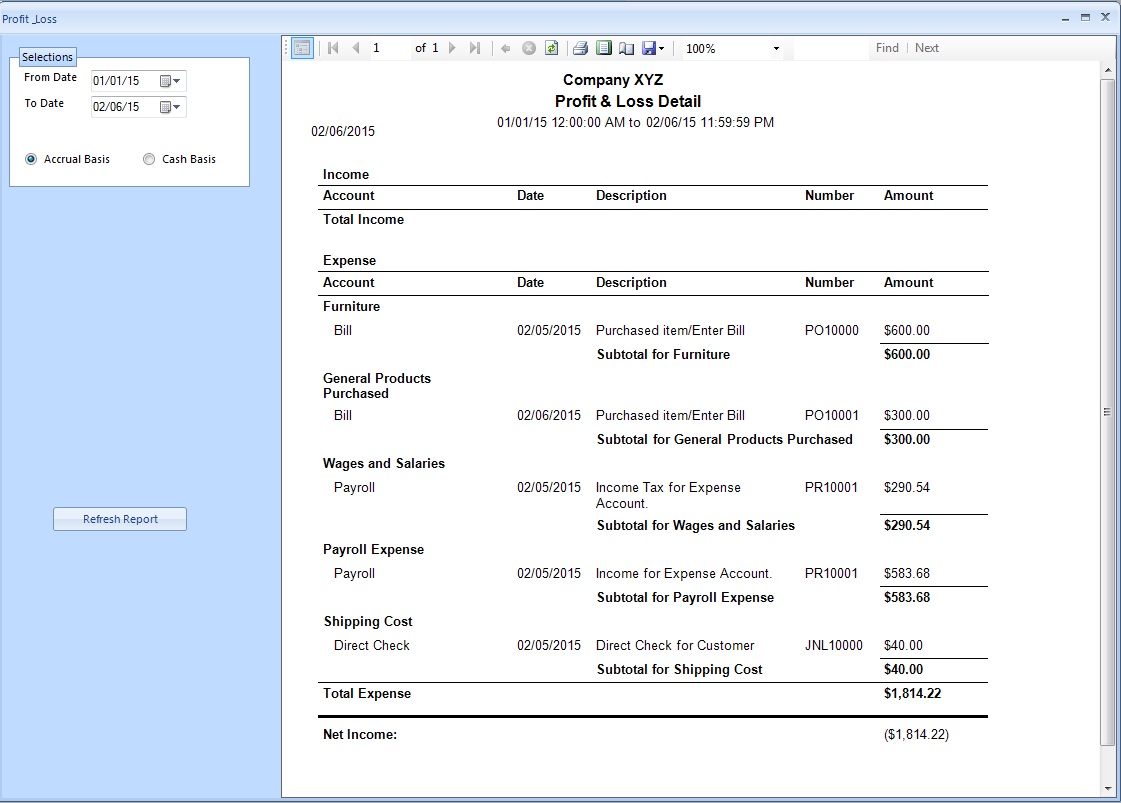
Task: Select Cash Basis radio button
Action: tap(149, 159)
